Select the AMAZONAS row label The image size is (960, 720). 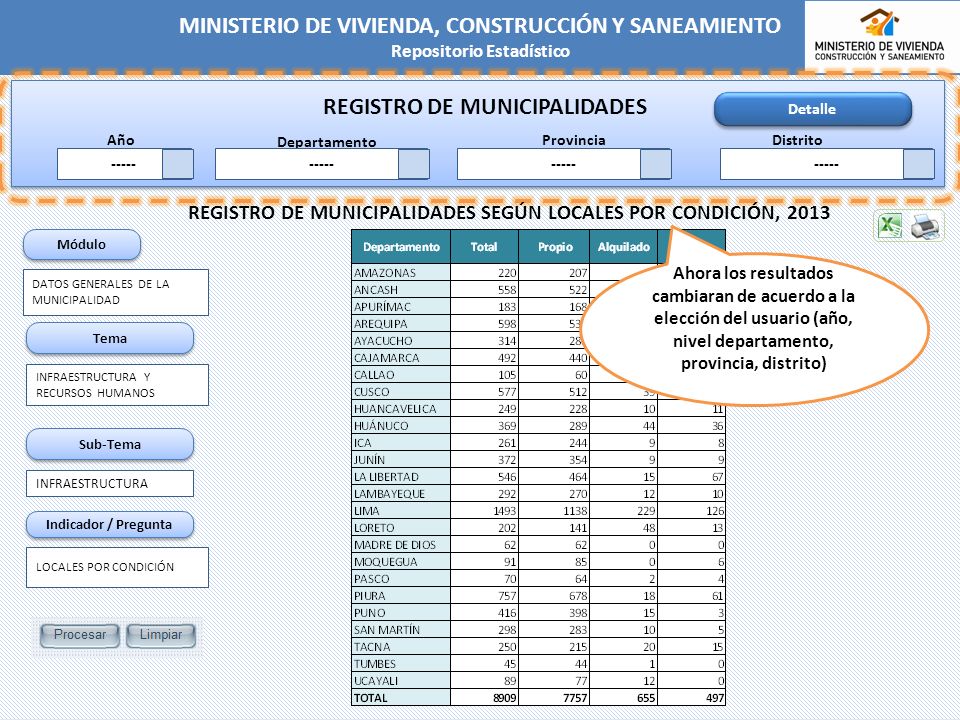(401, 272)
